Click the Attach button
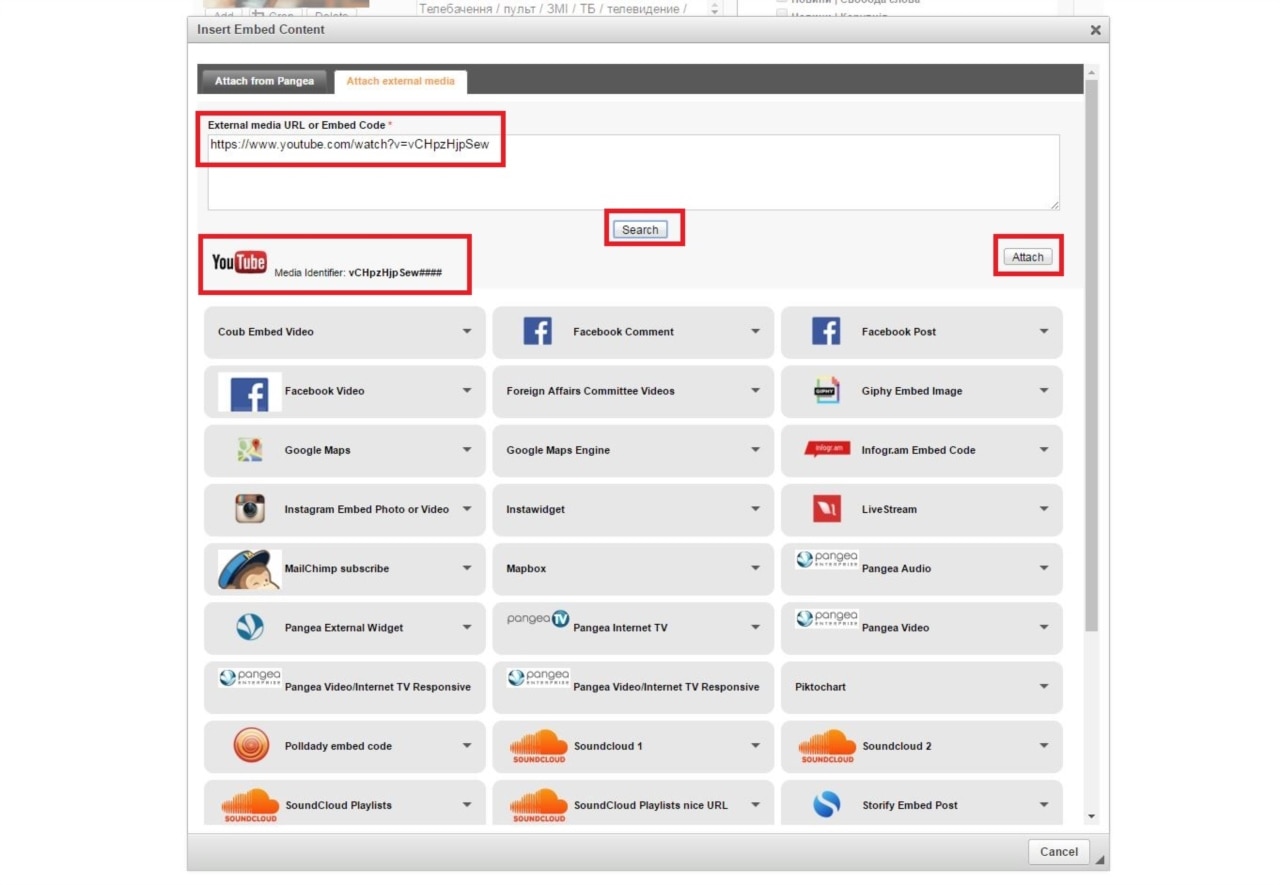The width and height of the screenshot is (1280, 885). (1028, 257)
